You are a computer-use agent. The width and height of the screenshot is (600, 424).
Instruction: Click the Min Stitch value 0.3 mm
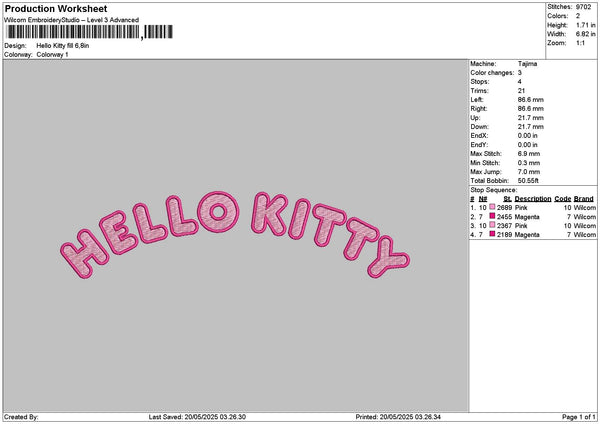click(529, 163)
